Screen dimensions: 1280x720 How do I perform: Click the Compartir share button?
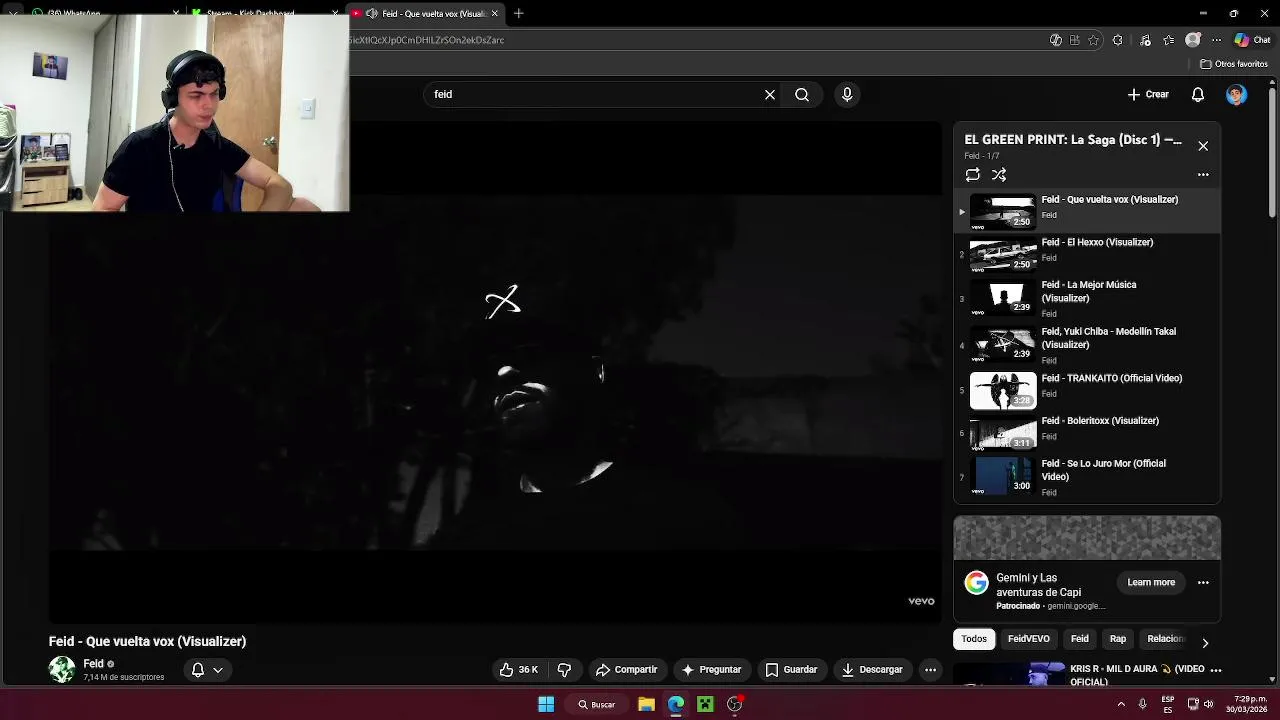point(627,670)
